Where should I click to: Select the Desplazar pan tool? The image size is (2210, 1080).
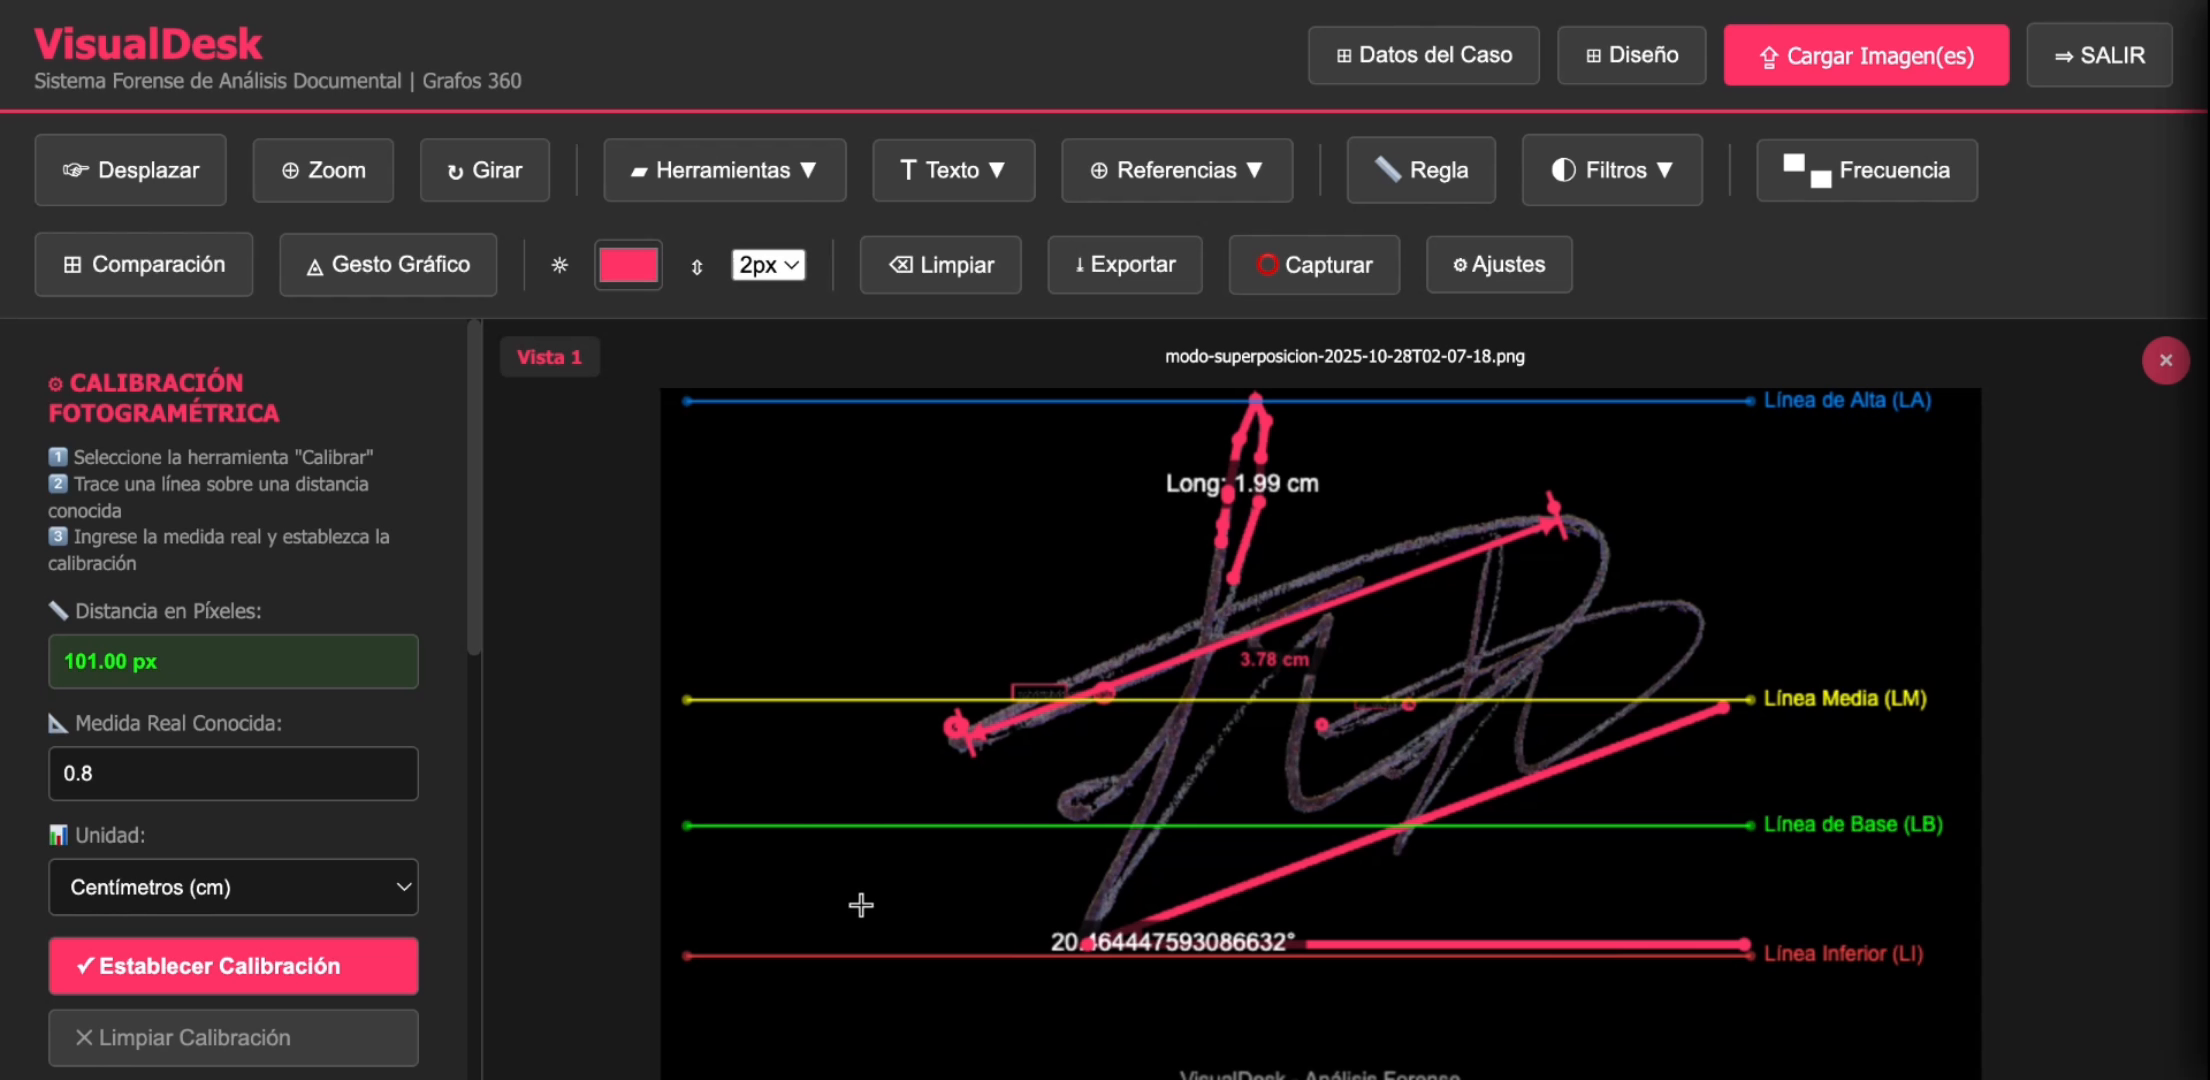click(130, 170)
